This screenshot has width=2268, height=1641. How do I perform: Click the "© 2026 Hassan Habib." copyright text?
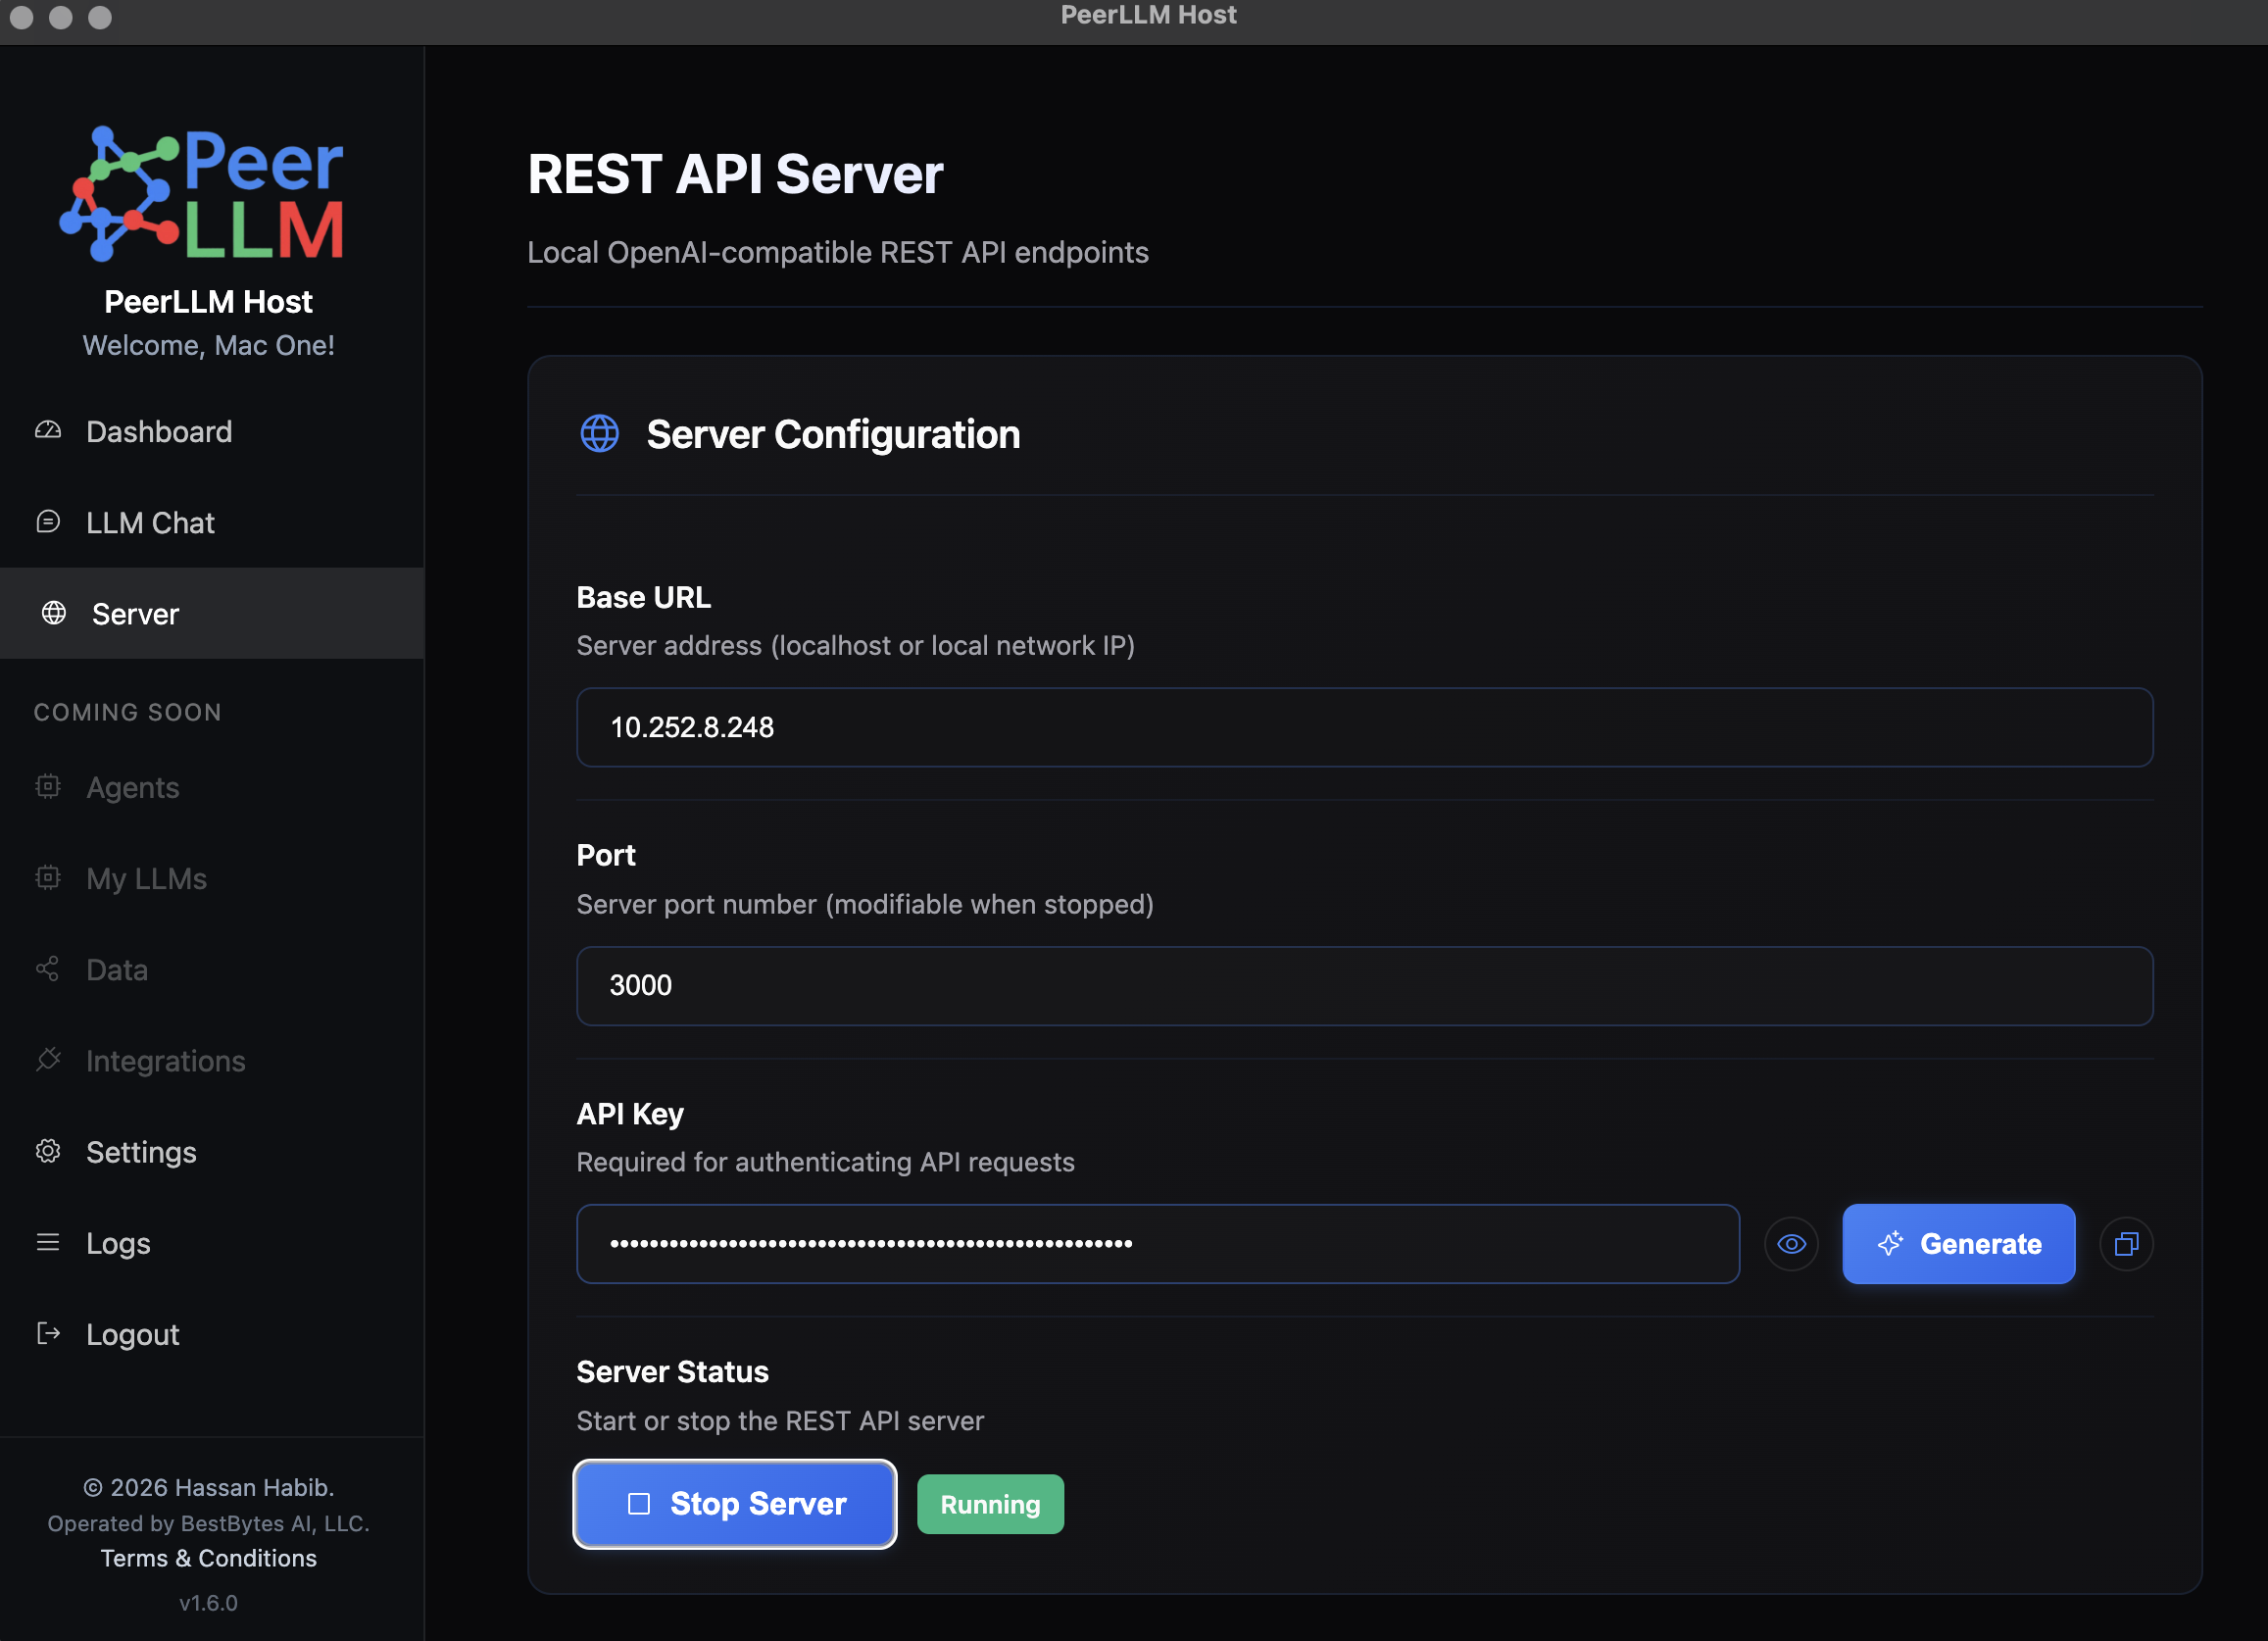[x=209, y=1487]
